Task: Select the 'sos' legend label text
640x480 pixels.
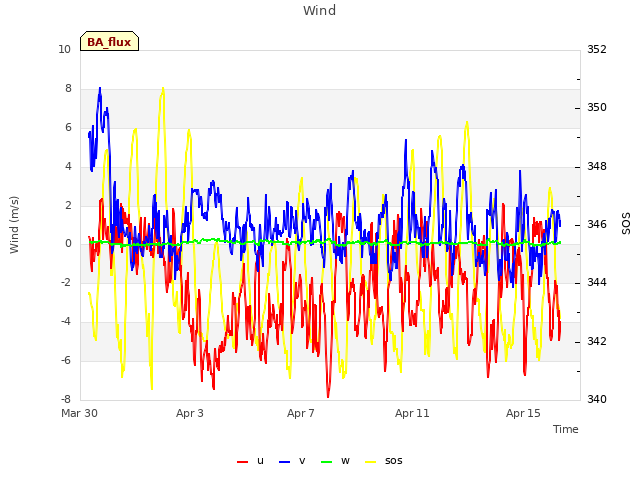Action: click(393, 461)
